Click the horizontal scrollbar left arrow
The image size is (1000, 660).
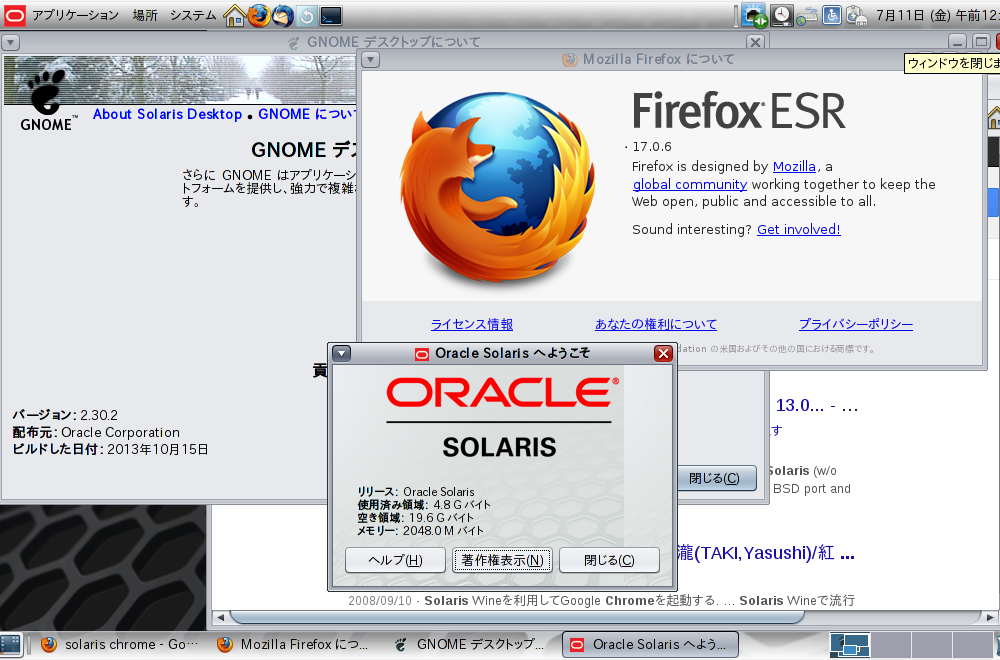pos(221,617)
